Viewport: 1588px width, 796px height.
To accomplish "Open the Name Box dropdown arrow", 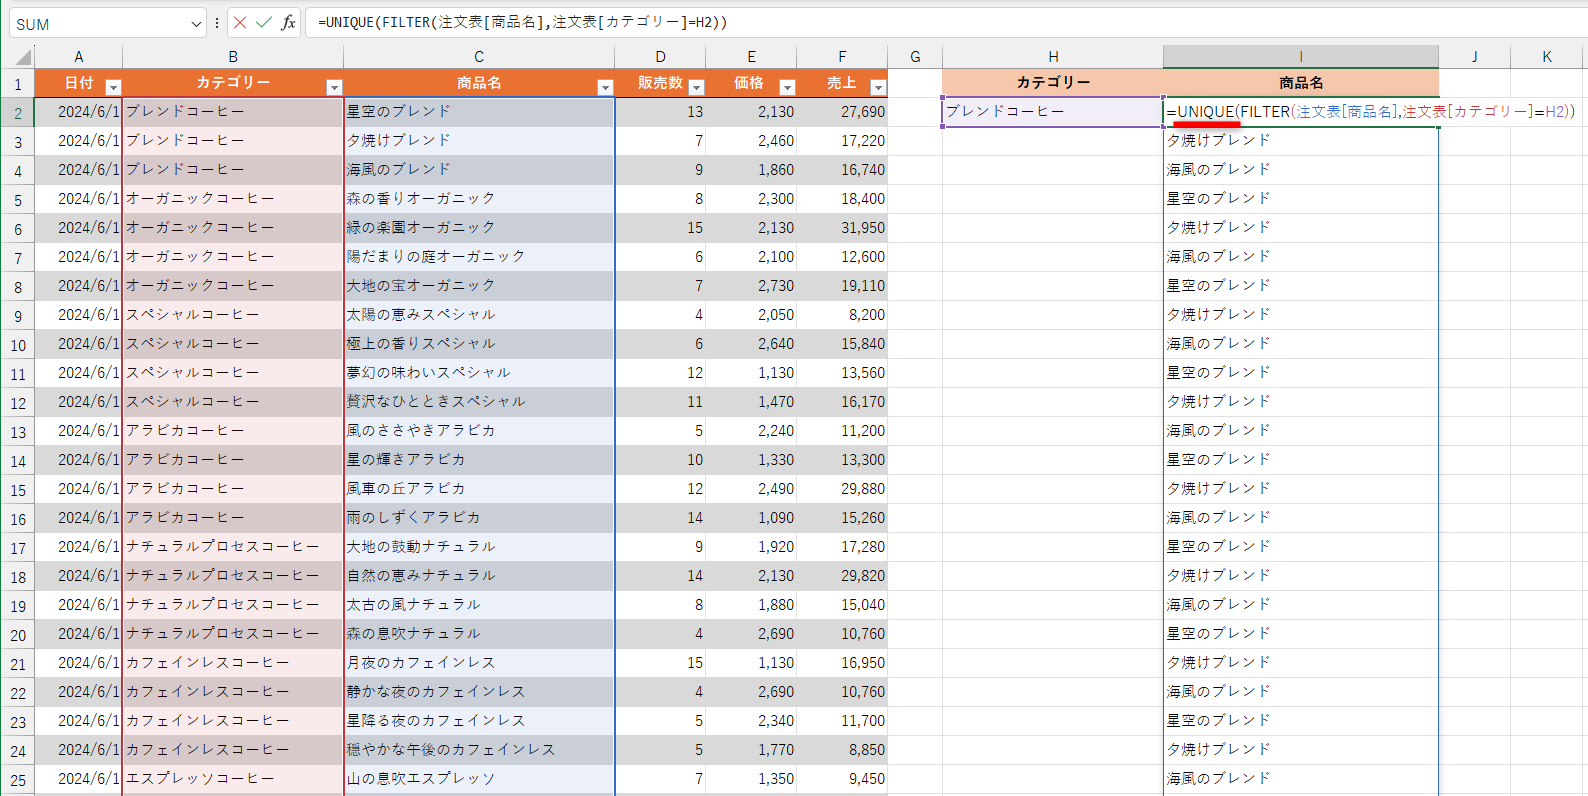I will (196, 24).
